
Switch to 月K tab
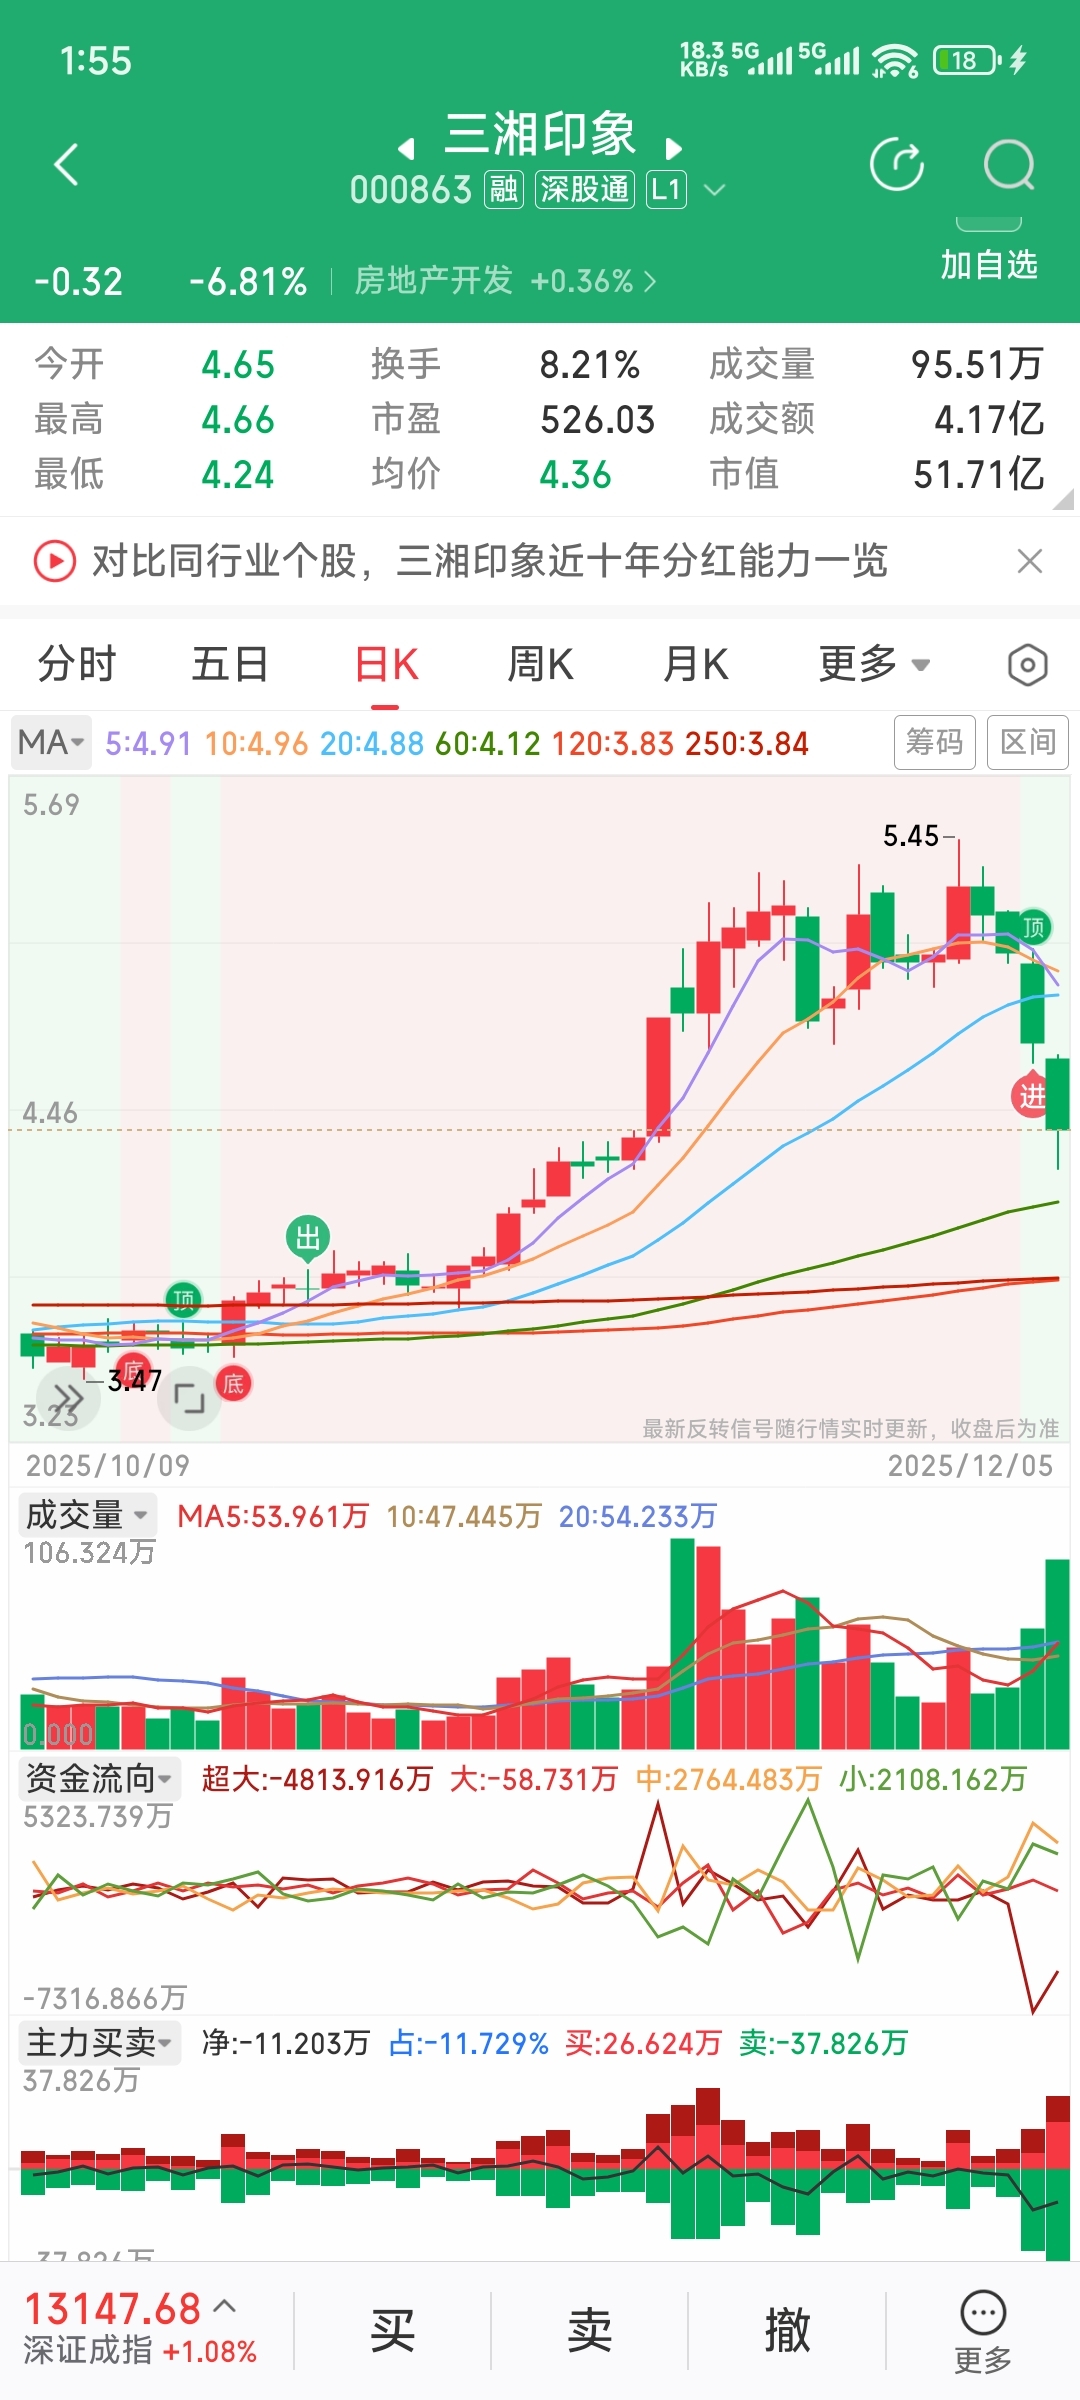click(696, 664)
